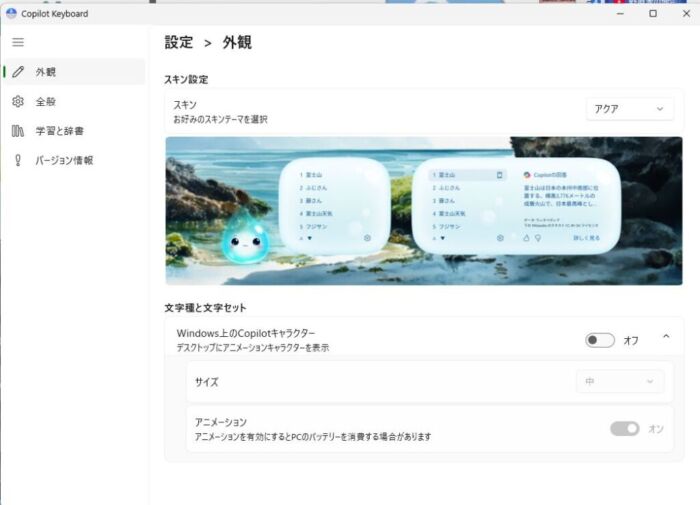Click the gear icon beside 全般

[18, 102]
